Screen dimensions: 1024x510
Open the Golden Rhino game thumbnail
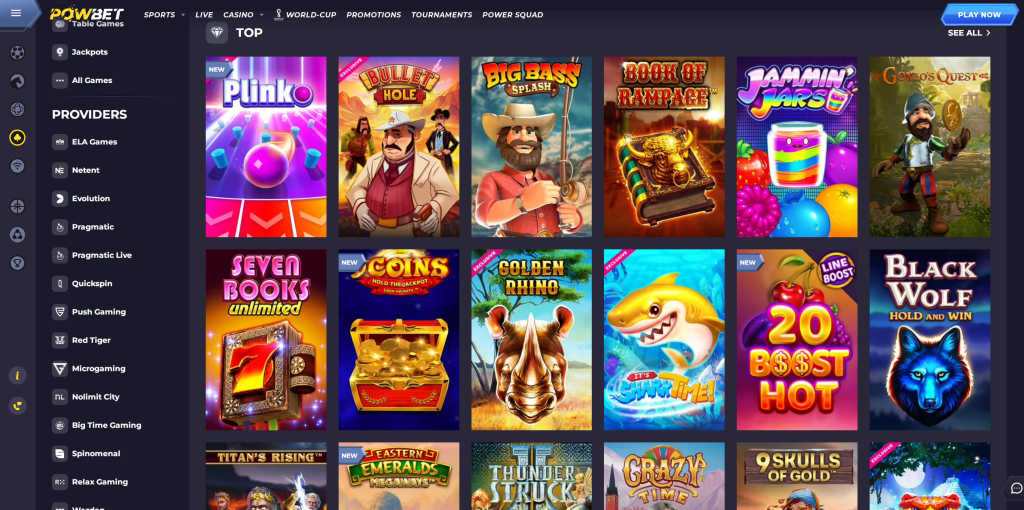coord(532,340)
